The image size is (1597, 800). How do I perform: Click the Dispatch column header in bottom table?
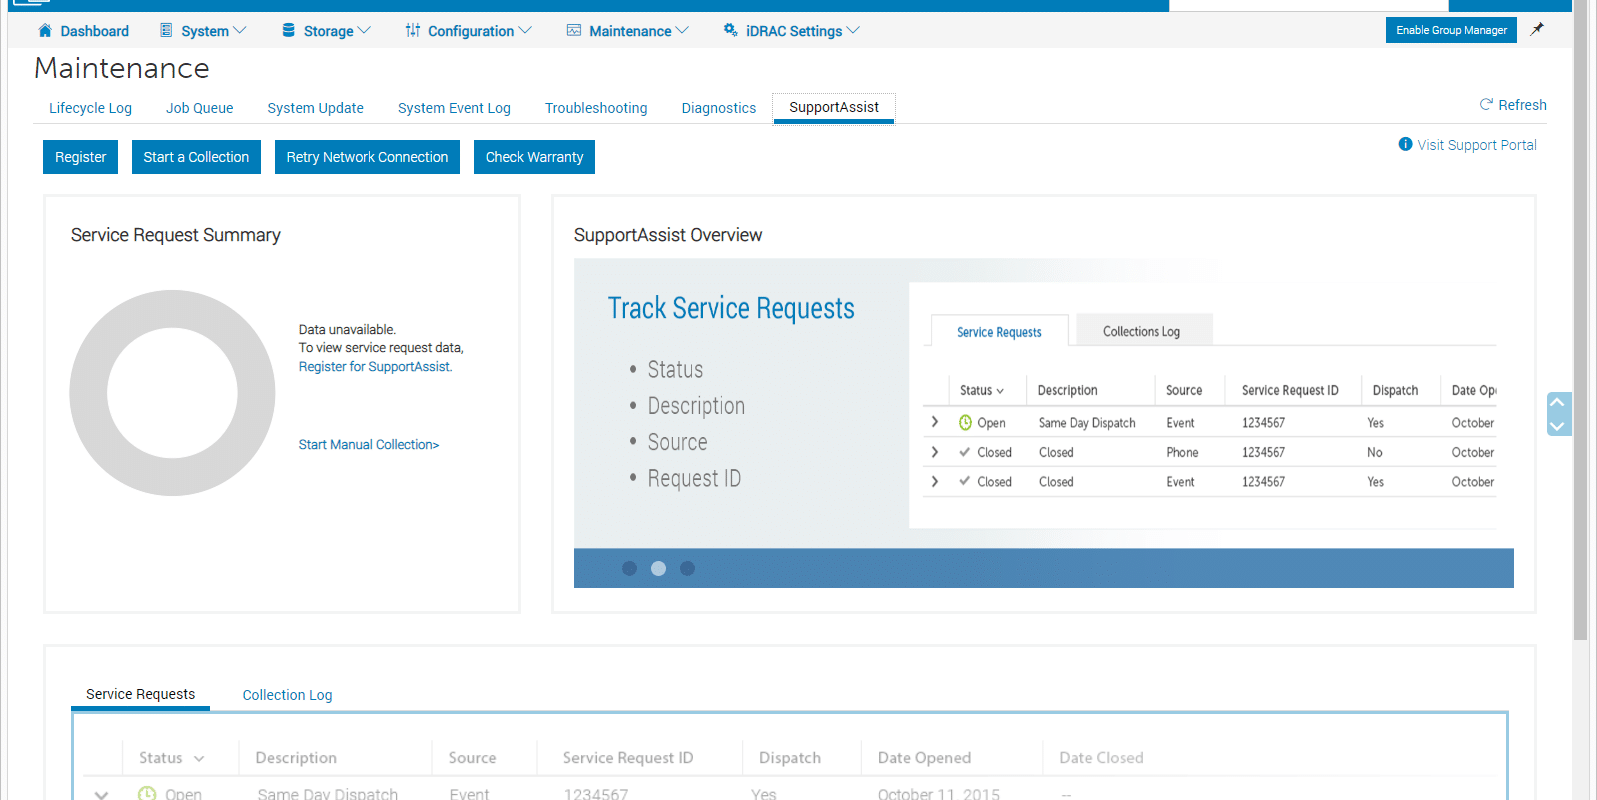pyautogui.click(x=790, y=758)
